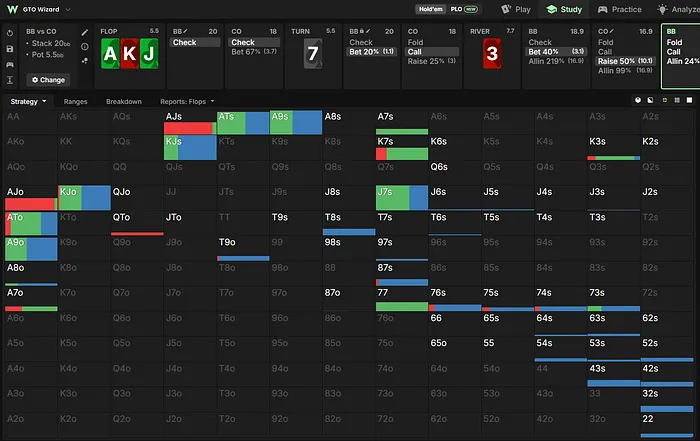Toggle PLO game mode
700x441 pixels.
point(464,9)
